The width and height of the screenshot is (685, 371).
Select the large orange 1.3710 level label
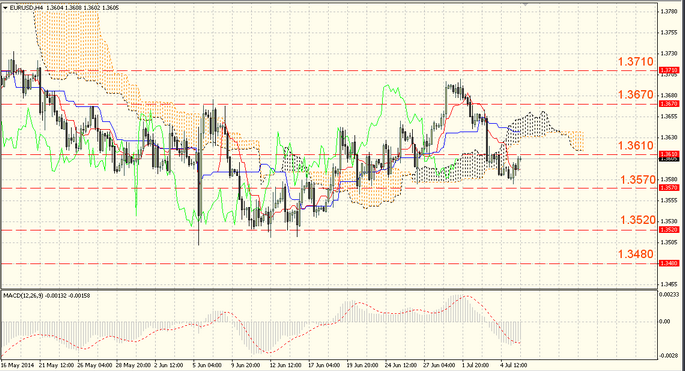pyautogui.click(x=636, y=62)
